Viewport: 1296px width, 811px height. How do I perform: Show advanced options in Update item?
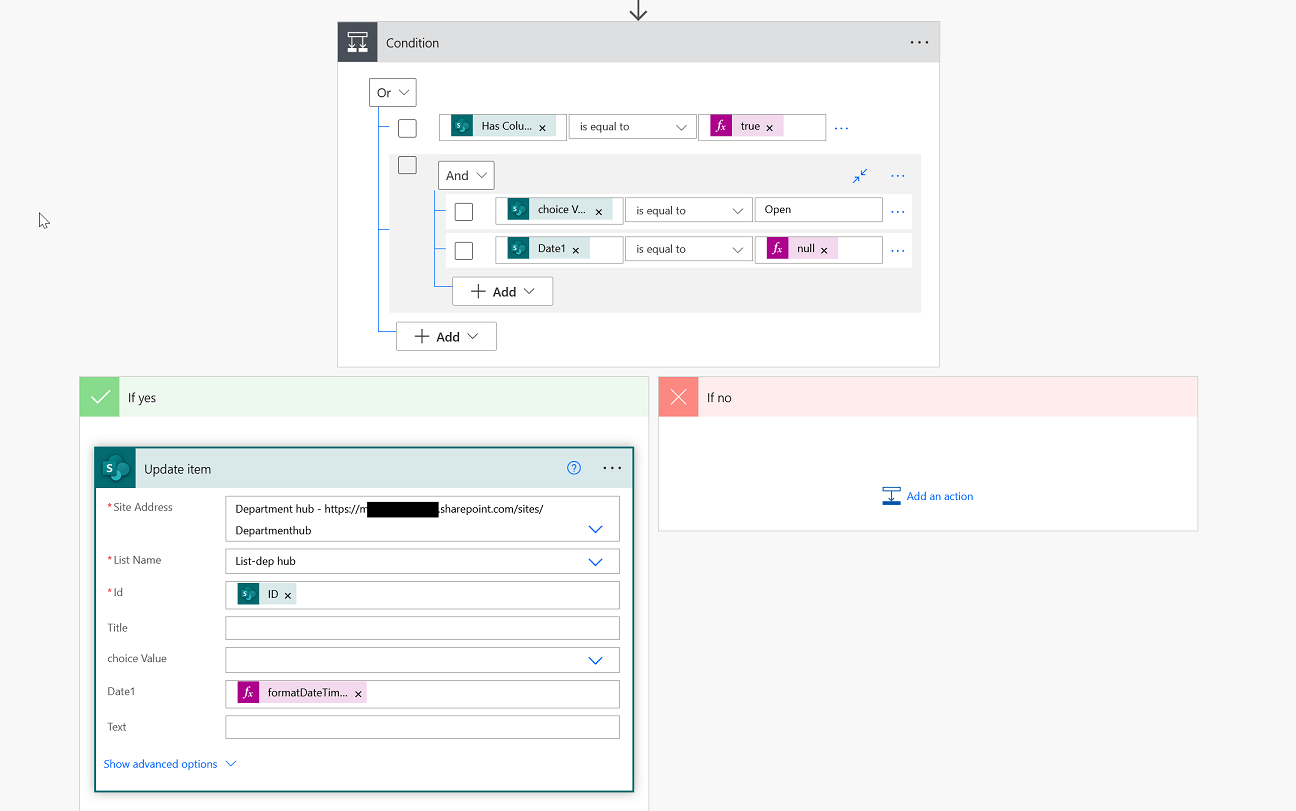point(170,764)
